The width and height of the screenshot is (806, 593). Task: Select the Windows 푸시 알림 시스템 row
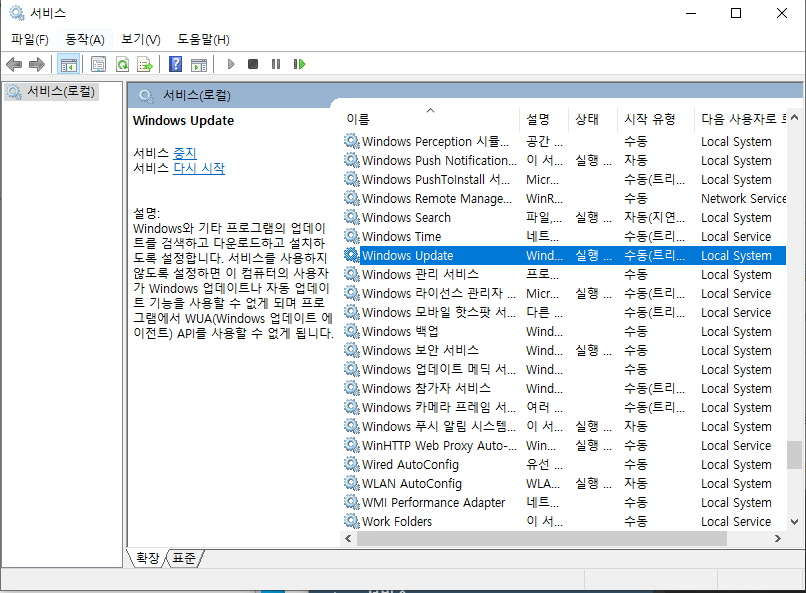pos(564,427)
